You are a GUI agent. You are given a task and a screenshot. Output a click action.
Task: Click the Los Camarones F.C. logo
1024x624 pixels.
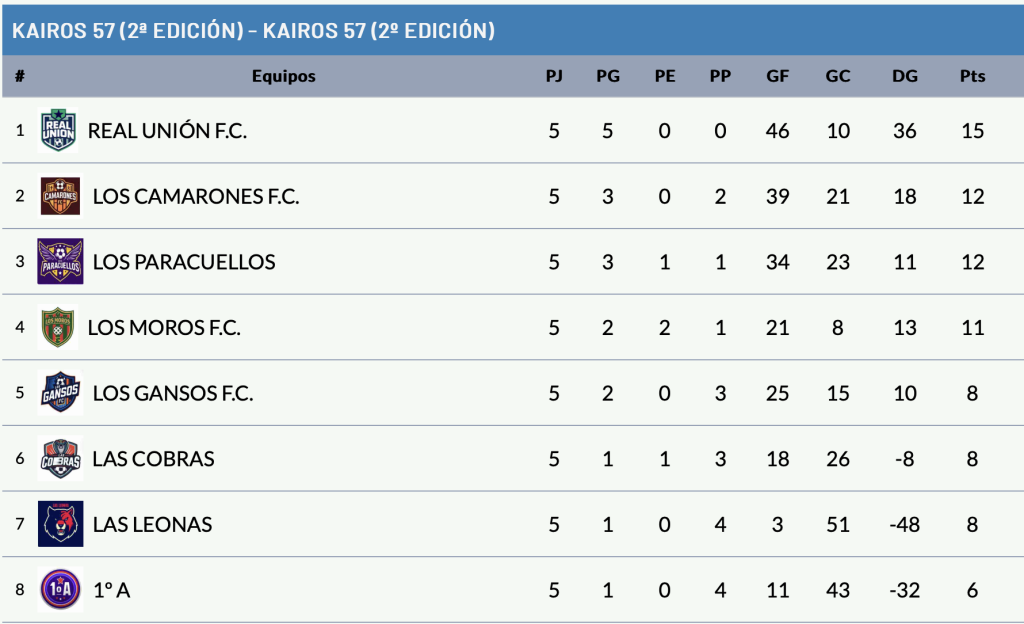coord(60,196)
